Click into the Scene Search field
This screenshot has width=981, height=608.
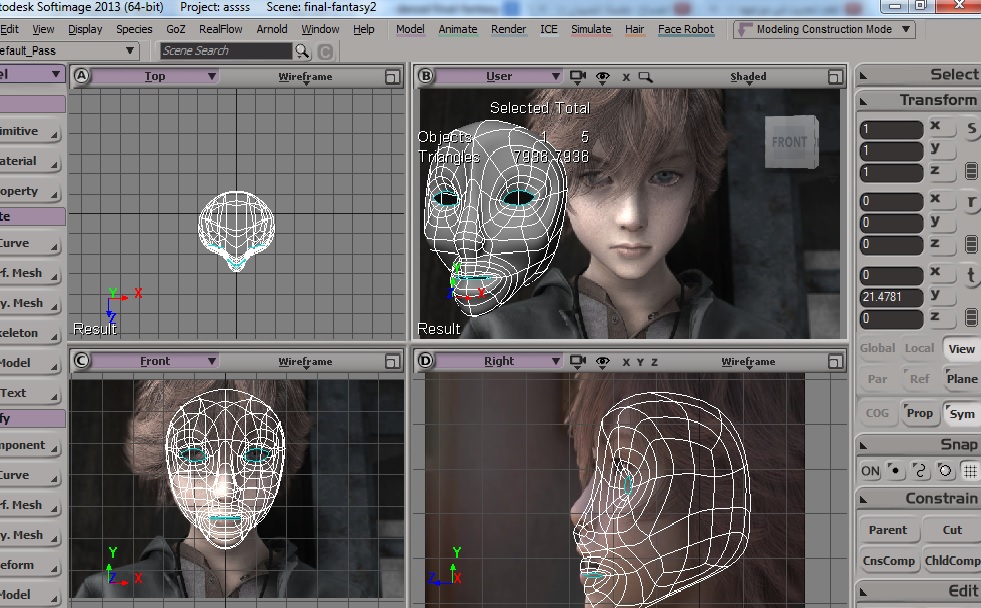point(226,51)
